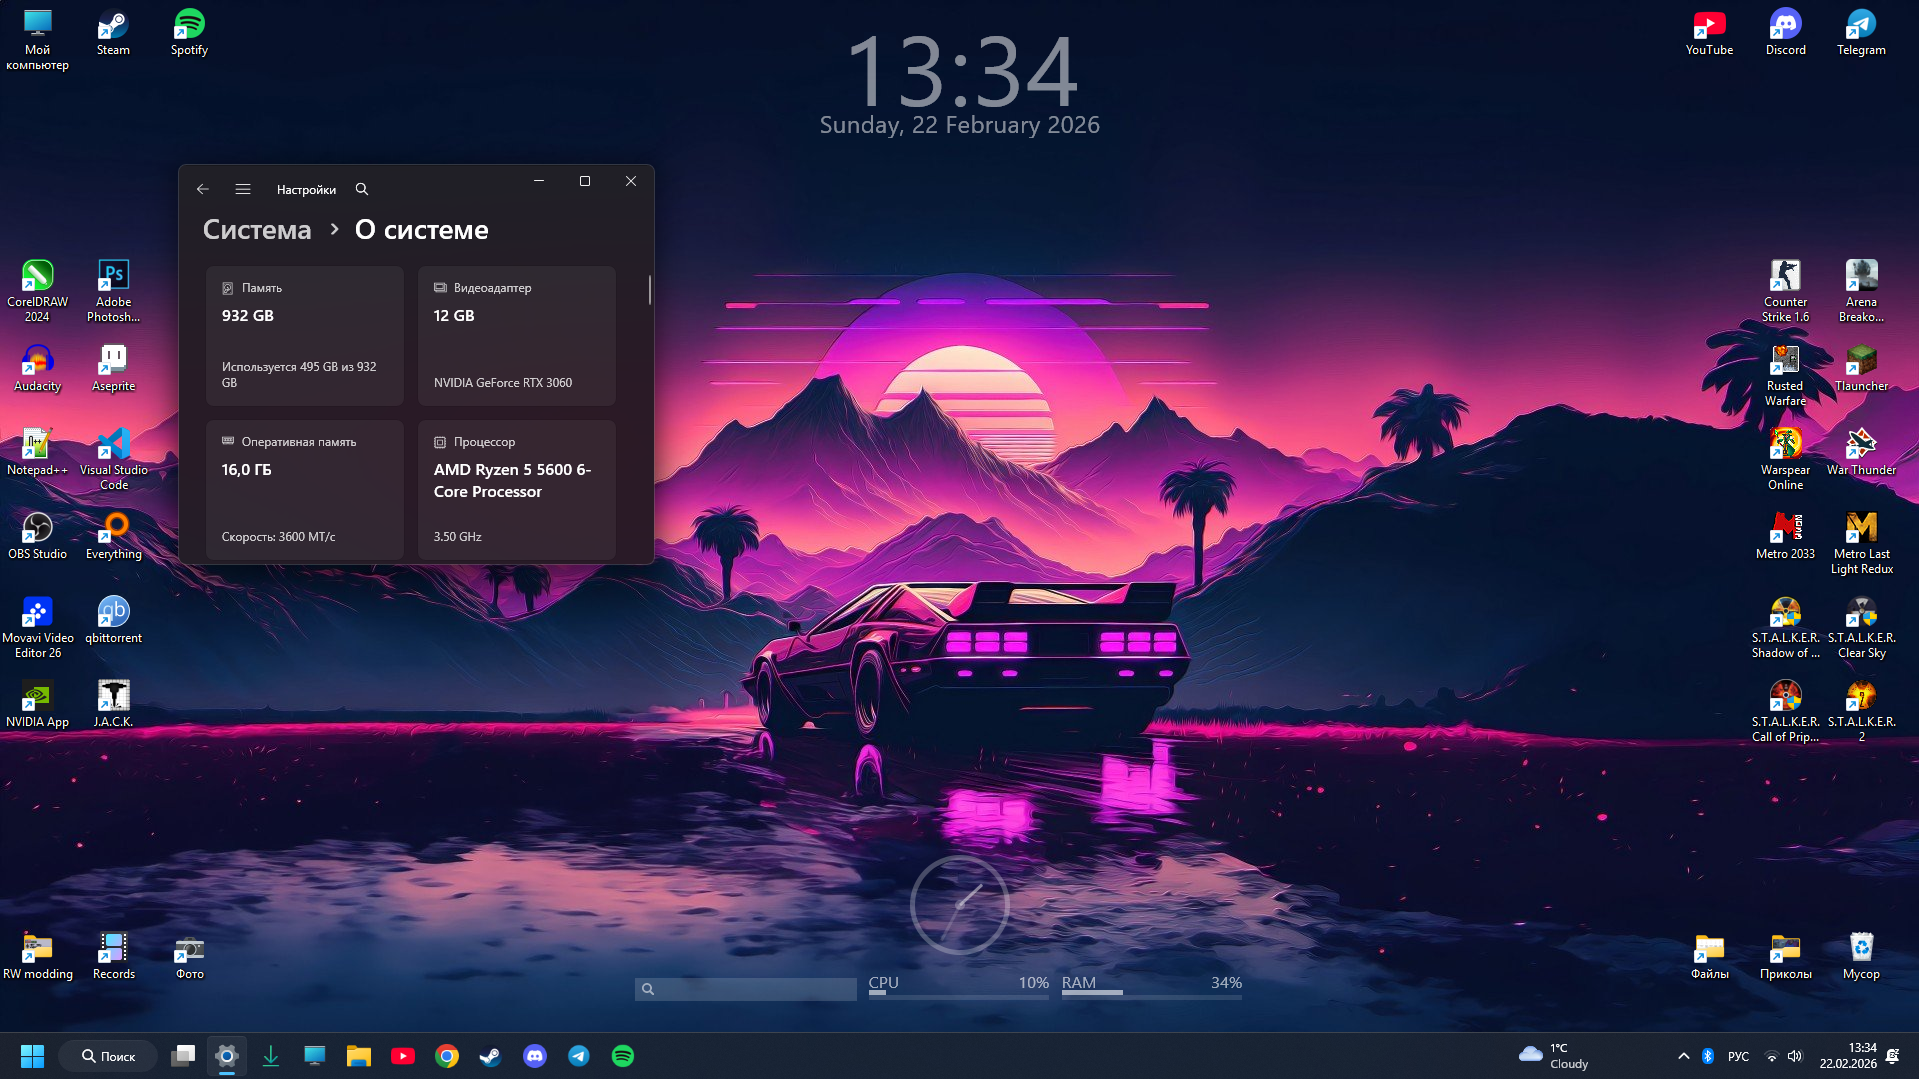Open Audacity desktop shortcut
This screenshot has height=1079, width=1919.
37,368
